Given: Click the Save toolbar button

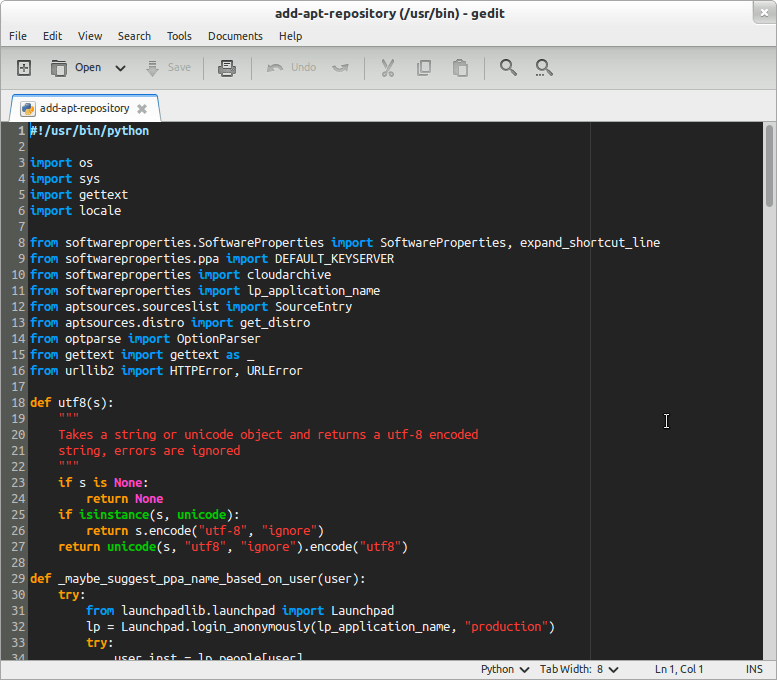Looking at the screenshot, I should 167,68.
